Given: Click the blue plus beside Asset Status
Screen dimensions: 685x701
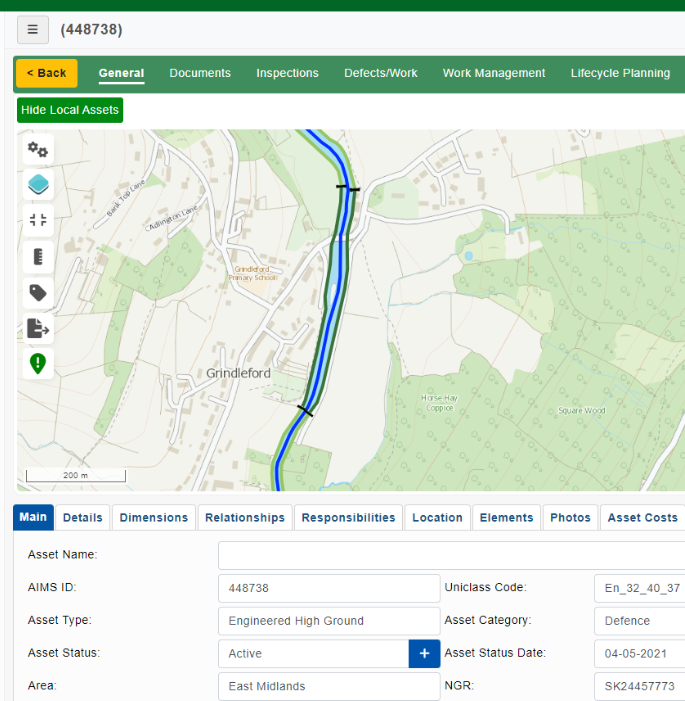Looking at the screenshot, I should (424, 653).
